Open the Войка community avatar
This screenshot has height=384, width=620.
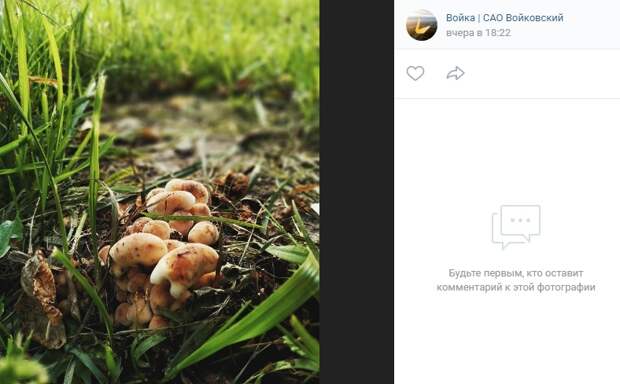pyautogui.click(x=422, y=25)
